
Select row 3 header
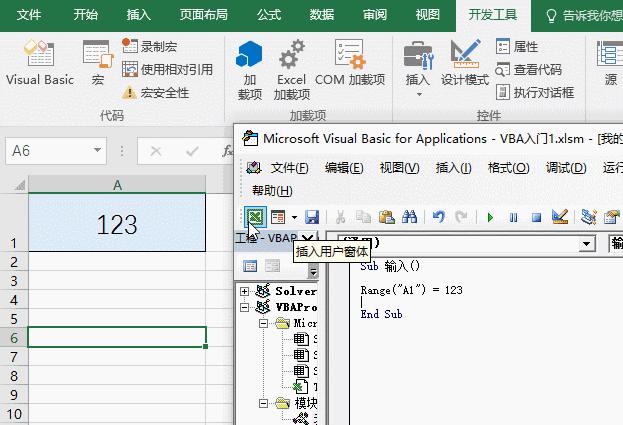(14, 281)
